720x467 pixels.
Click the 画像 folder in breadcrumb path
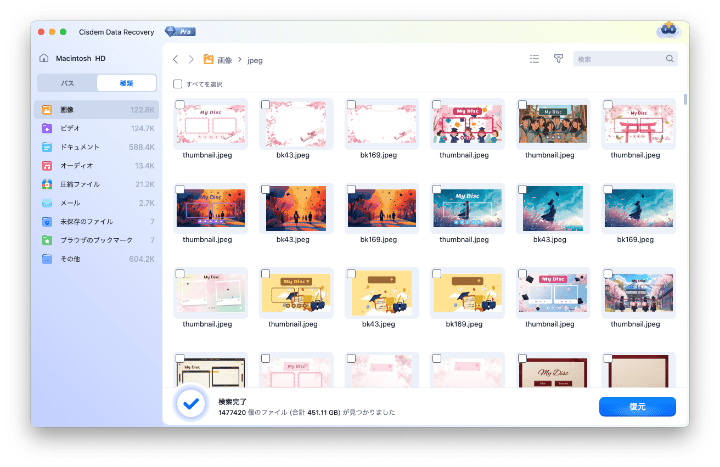(x=218, y=60)
